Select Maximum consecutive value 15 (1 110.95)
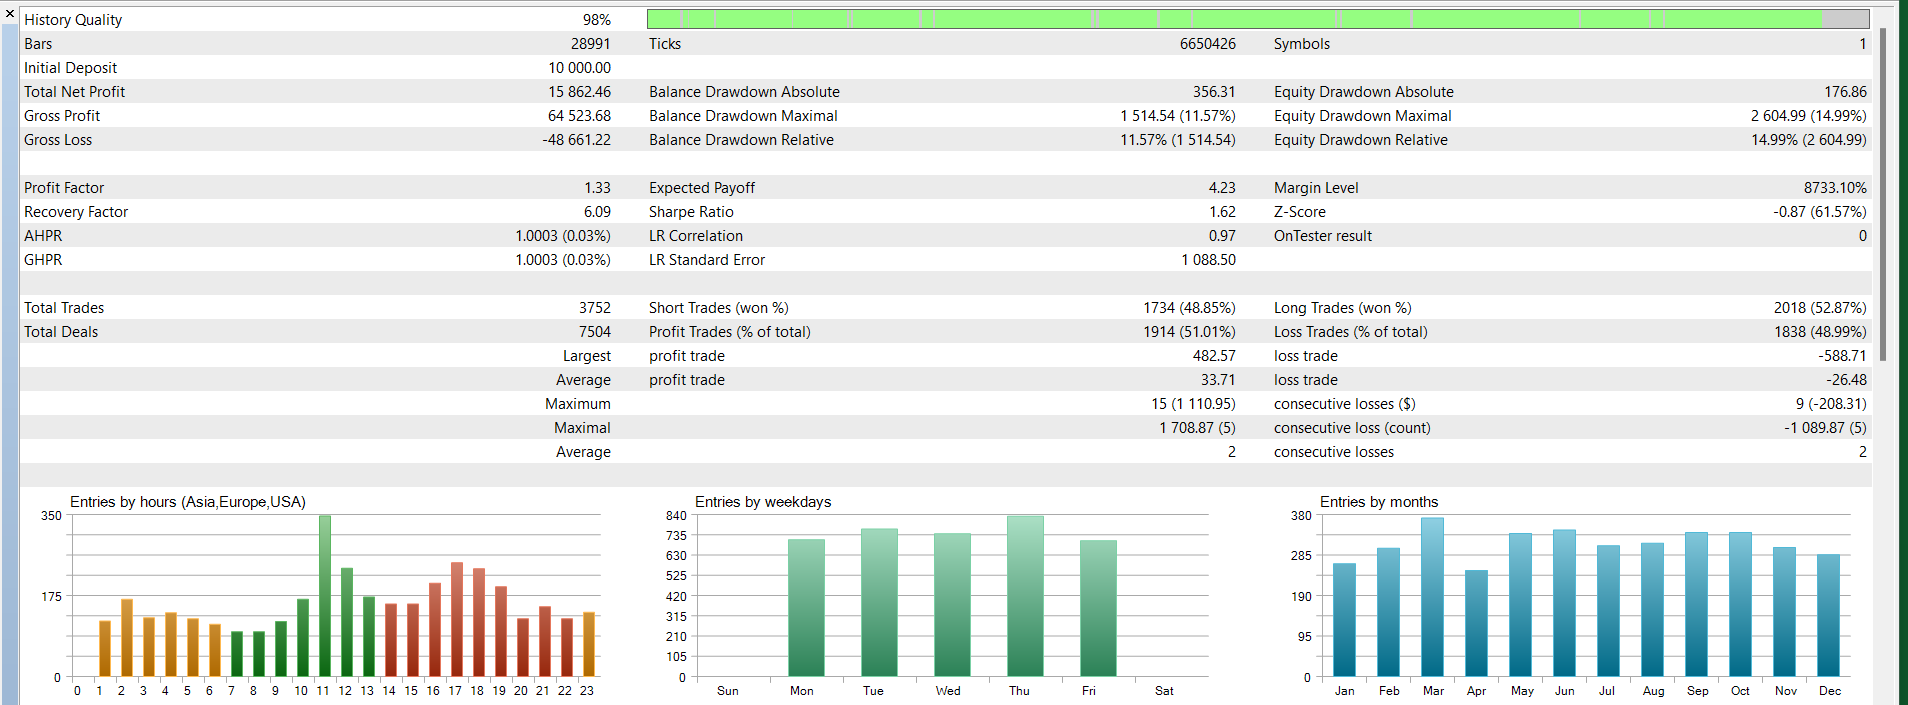The height and width of the screenshot is (705, 1908). (x=1193, y=404)
